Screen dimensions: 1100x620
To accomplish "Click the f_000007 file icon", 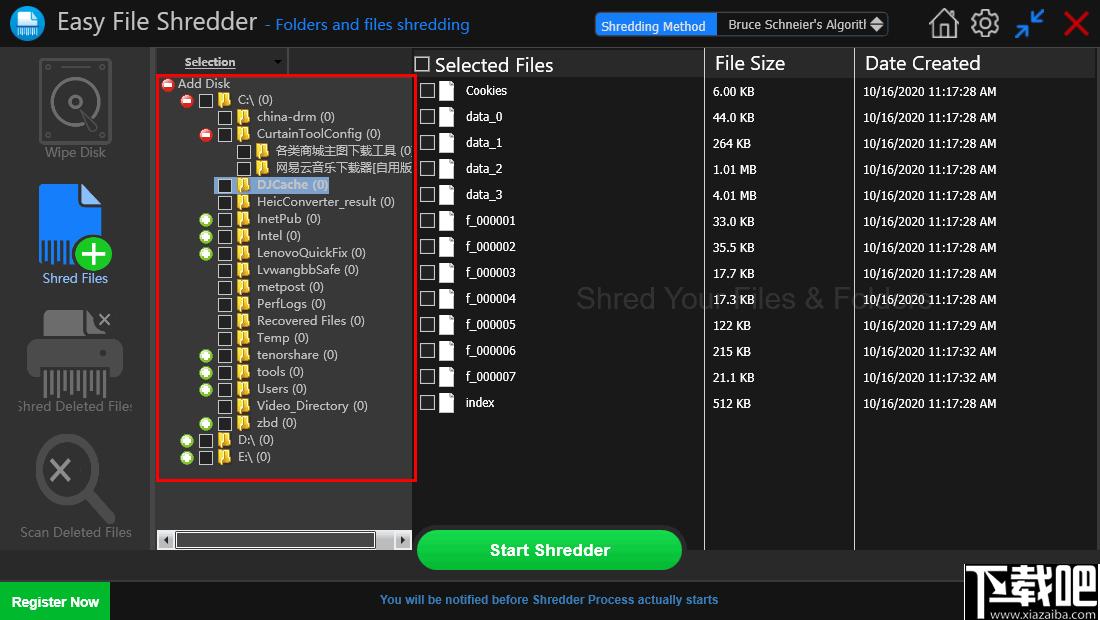I will click(447, 377).
